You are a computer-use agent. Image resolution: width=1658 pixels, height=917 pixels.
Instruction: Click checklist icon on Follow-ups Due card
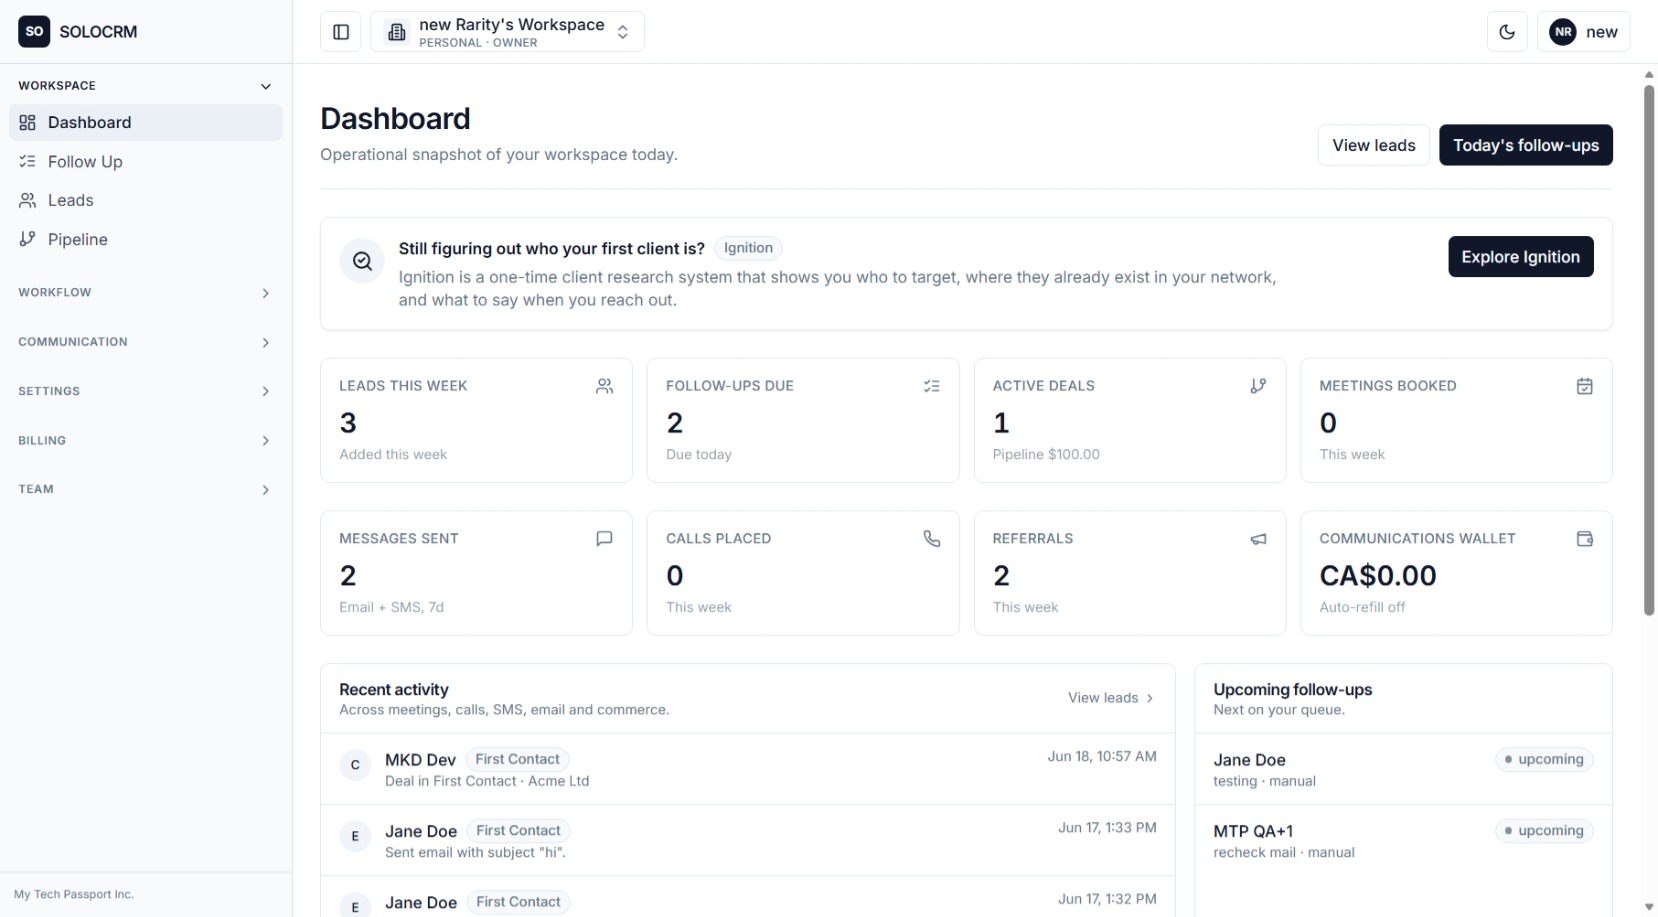[931, 386]
